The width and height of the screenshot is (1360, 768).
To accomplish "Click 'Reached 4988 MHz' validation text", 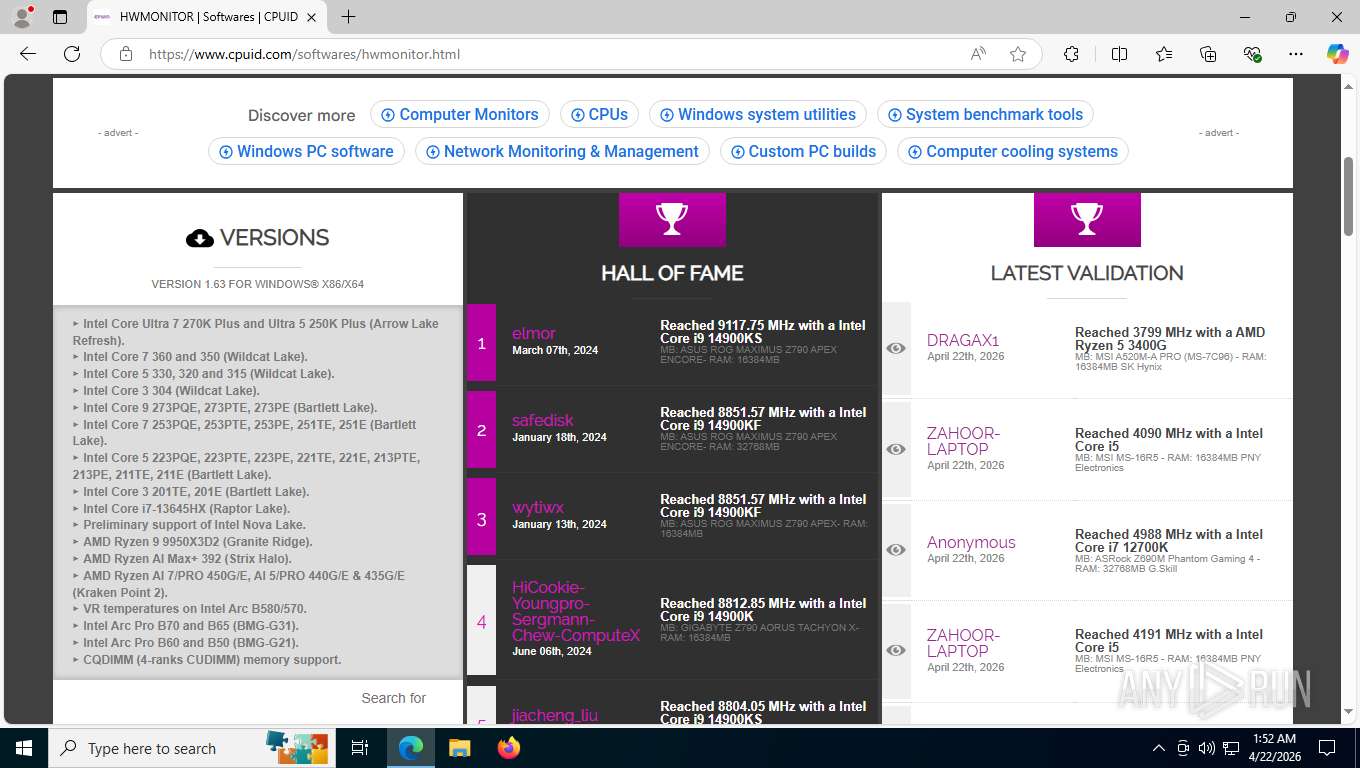I will [x=1169, y=541].
